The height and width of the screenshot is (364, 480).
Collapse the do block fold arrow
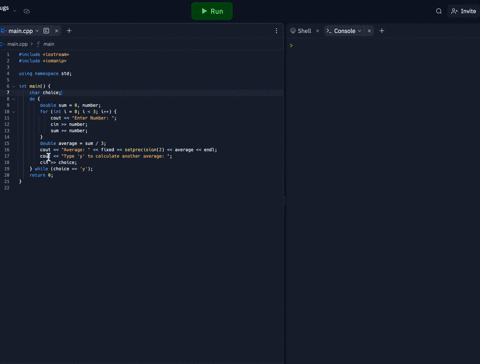14,99
